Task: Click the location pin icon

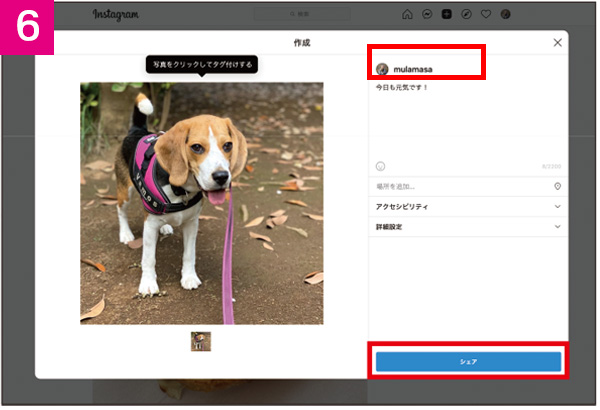Action: pos(557,186)
